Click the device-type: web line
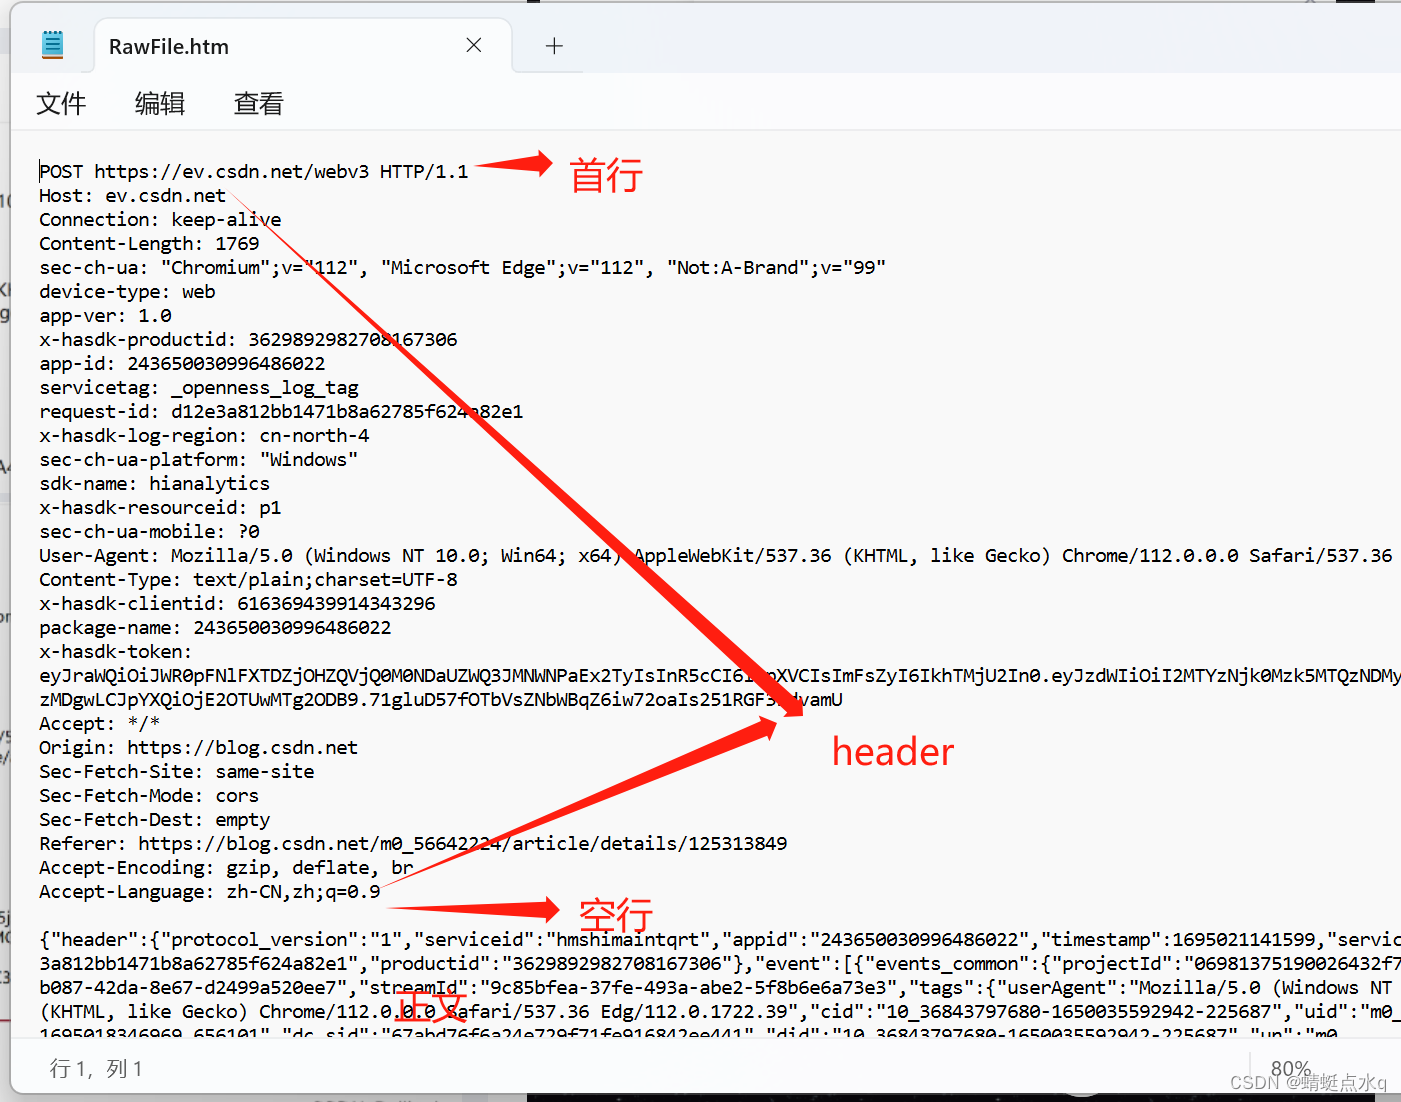Viewport: 1401px width, 1102px height. coord(127,291)
